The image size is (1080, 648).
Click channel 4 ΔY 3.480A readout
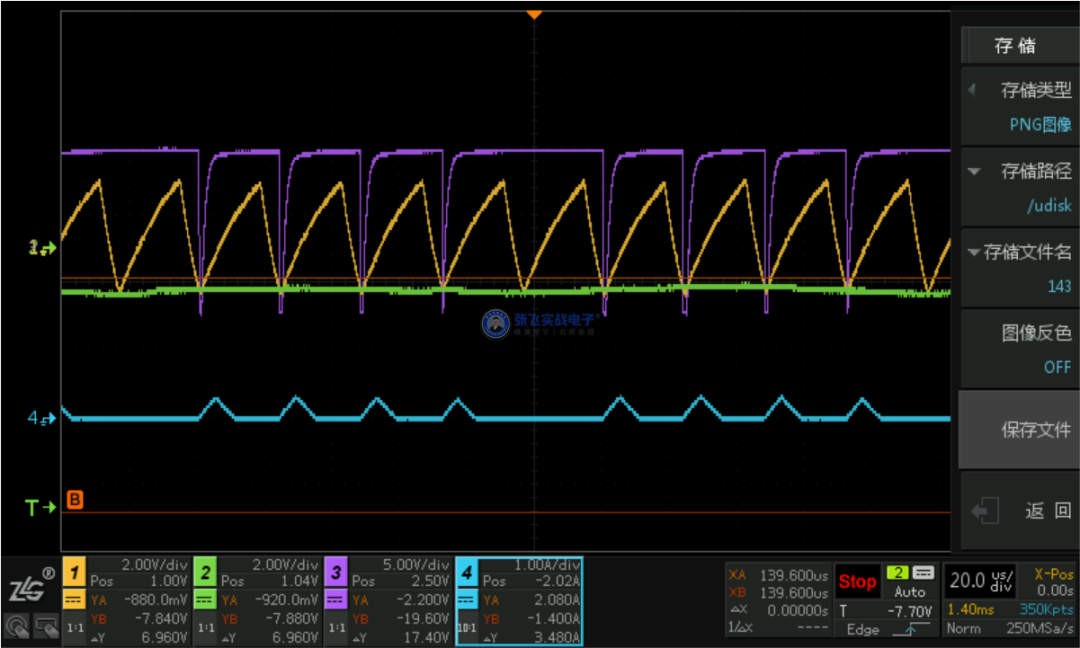pos(532,638)
